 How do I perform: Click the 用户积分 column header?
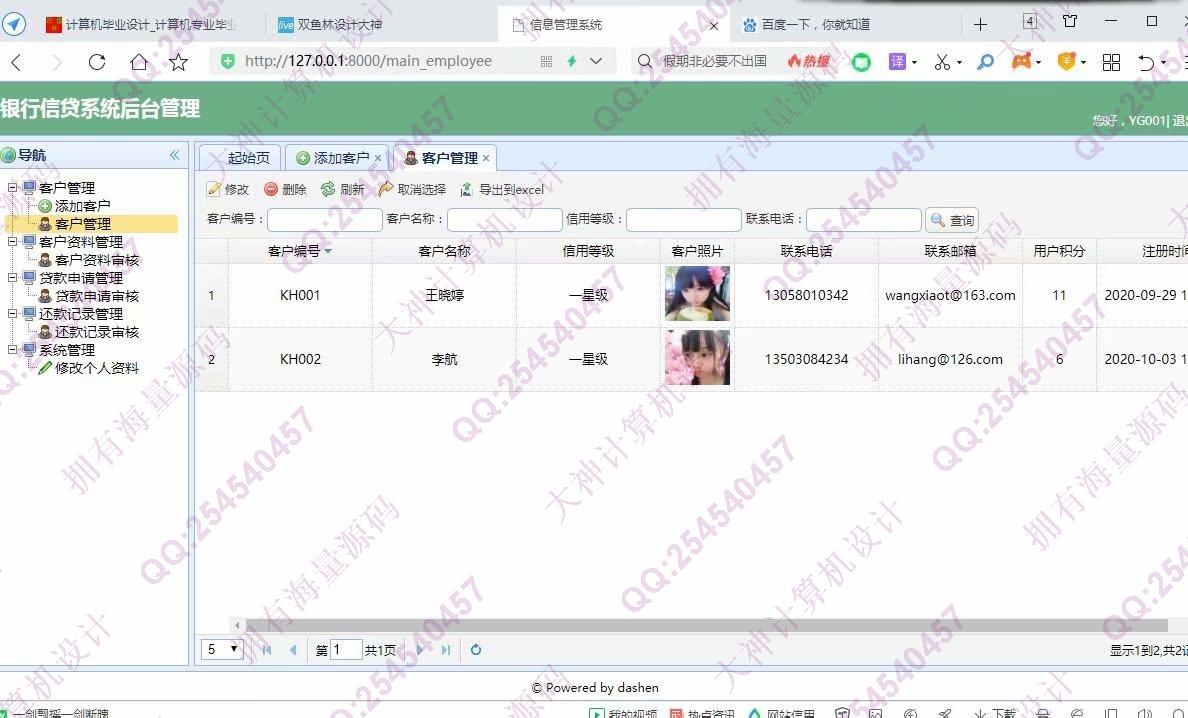pyautogui.click(x=1059, y=251)
